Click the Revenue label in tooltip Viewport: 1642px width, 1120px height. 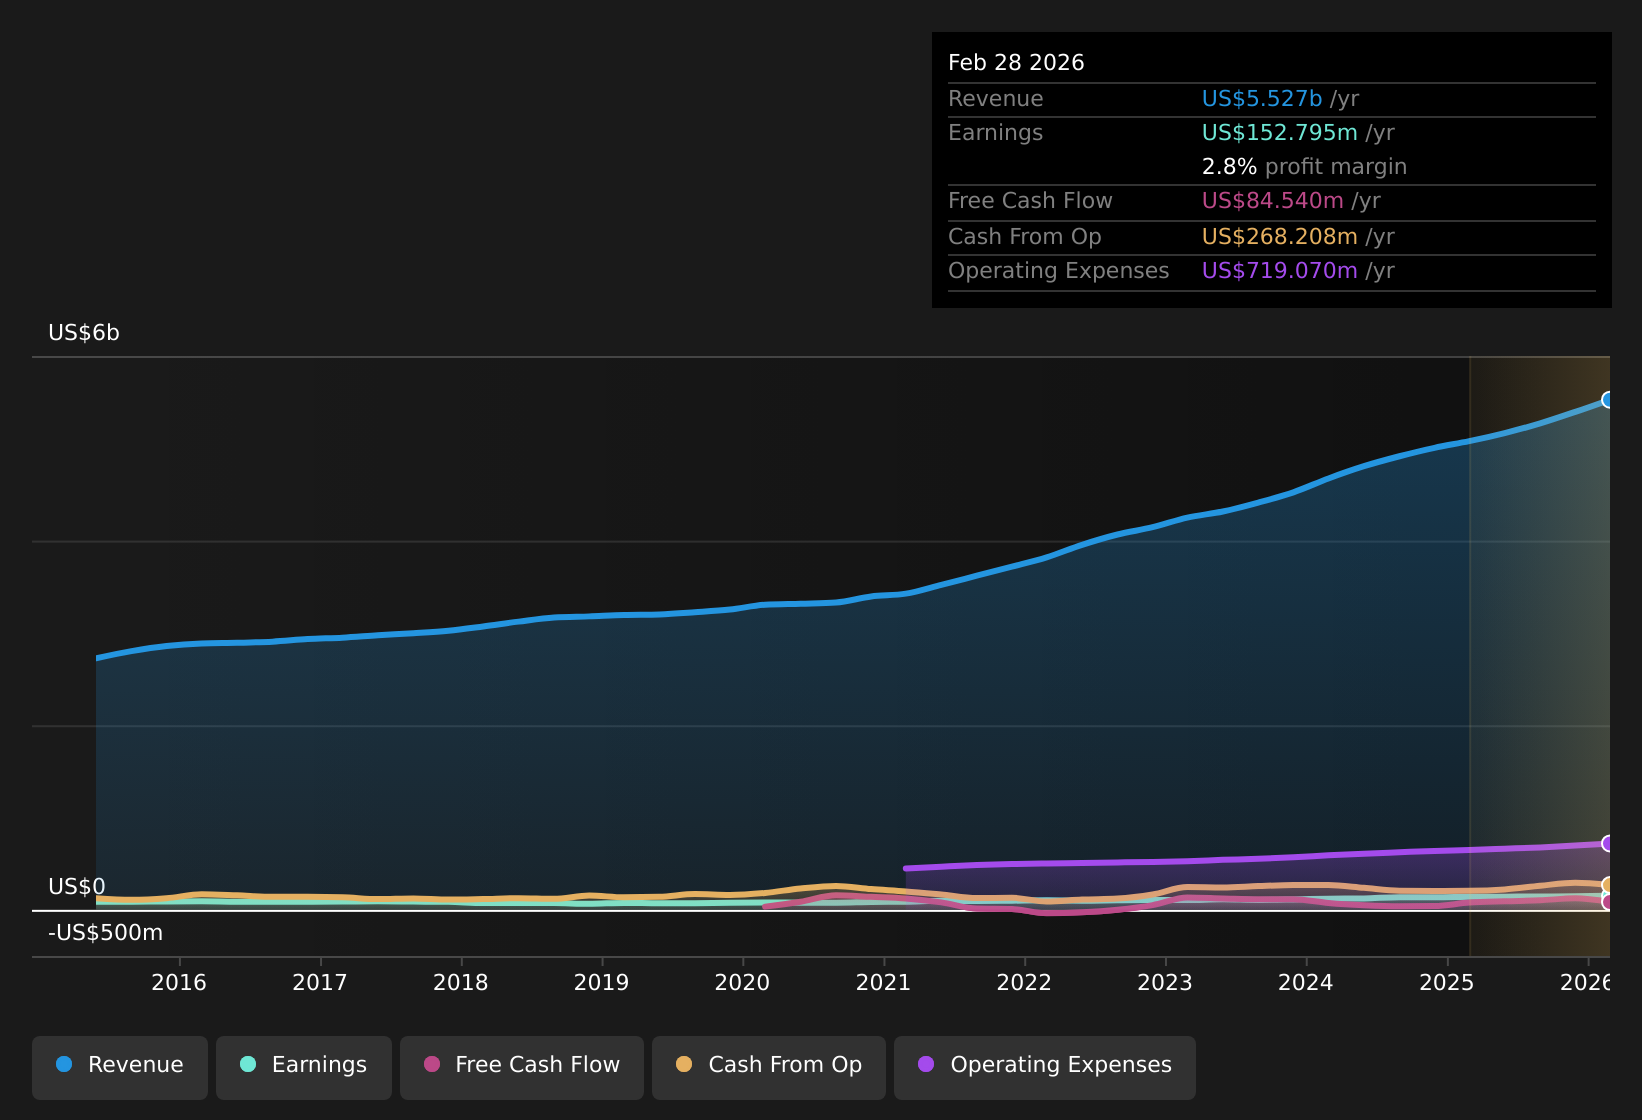996,99
